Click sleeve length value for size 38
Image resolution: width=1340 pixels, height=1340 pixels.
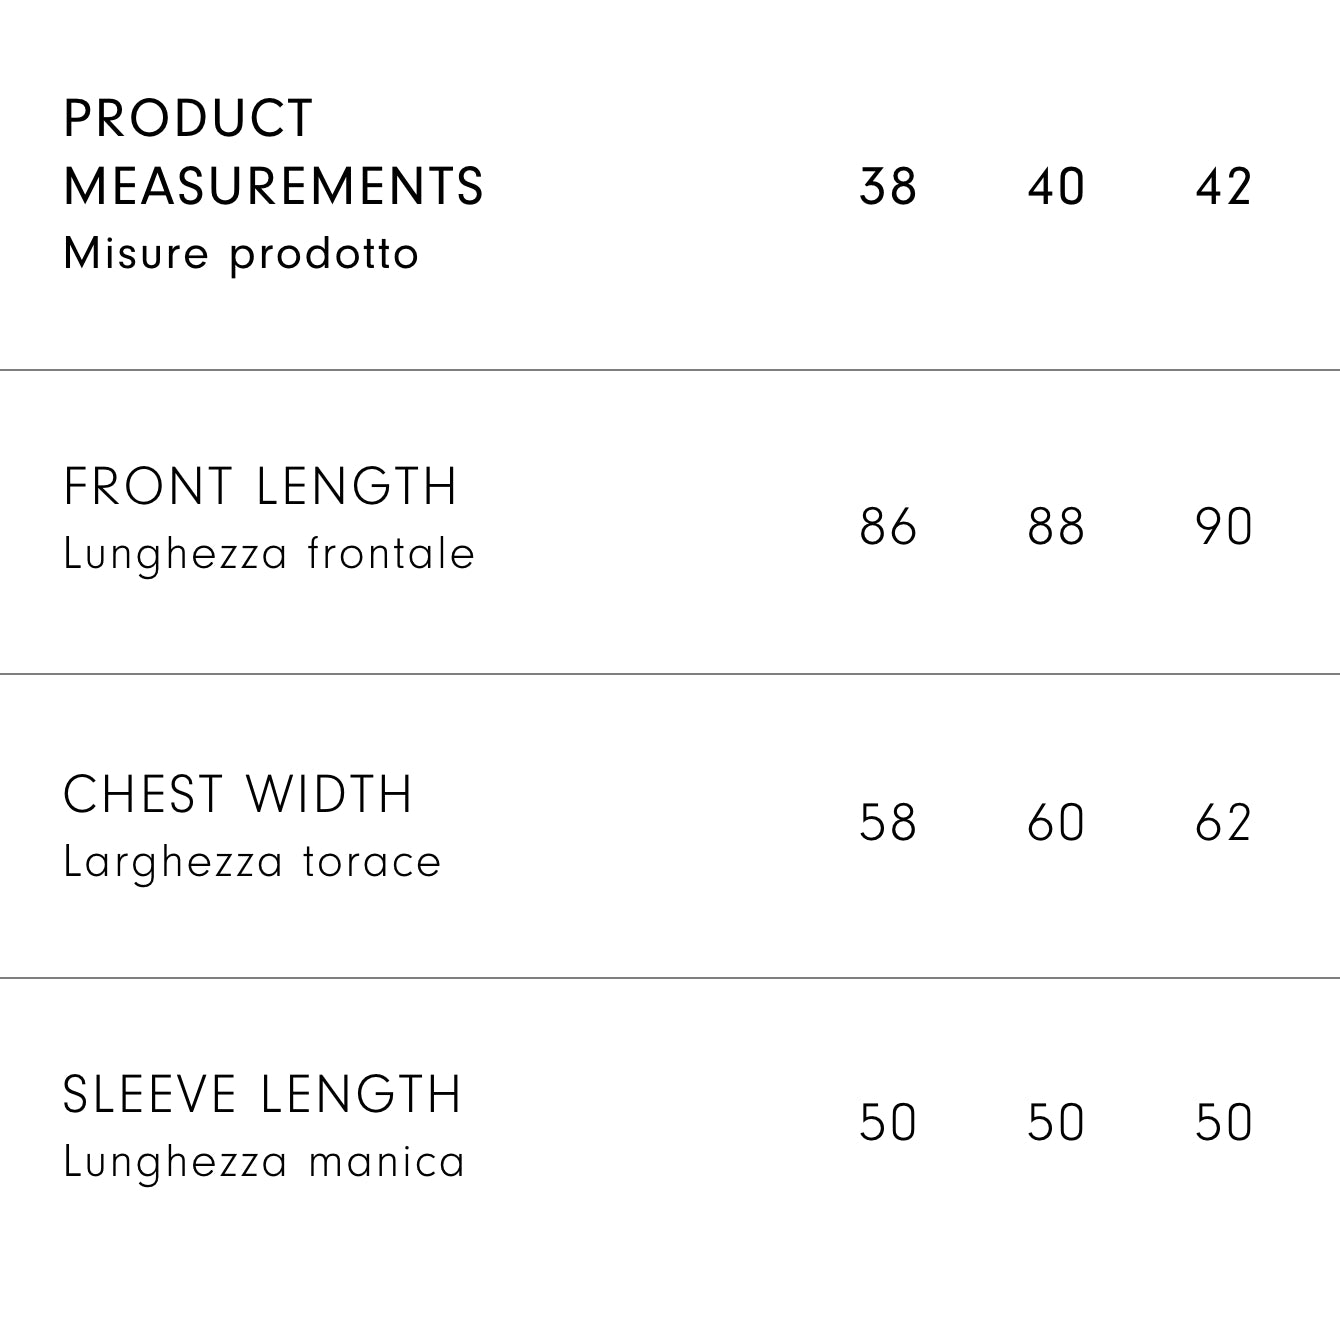coord(888,1122)
